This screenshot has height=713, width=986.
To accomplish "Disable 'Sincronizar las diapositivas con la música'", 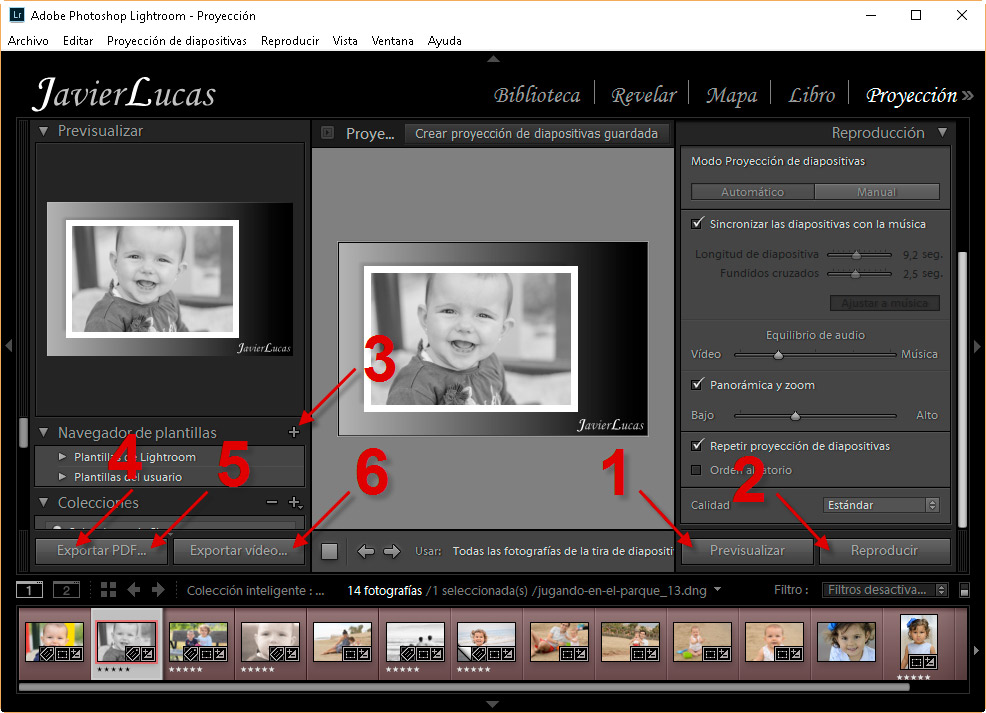I will (x=697, y=224).
